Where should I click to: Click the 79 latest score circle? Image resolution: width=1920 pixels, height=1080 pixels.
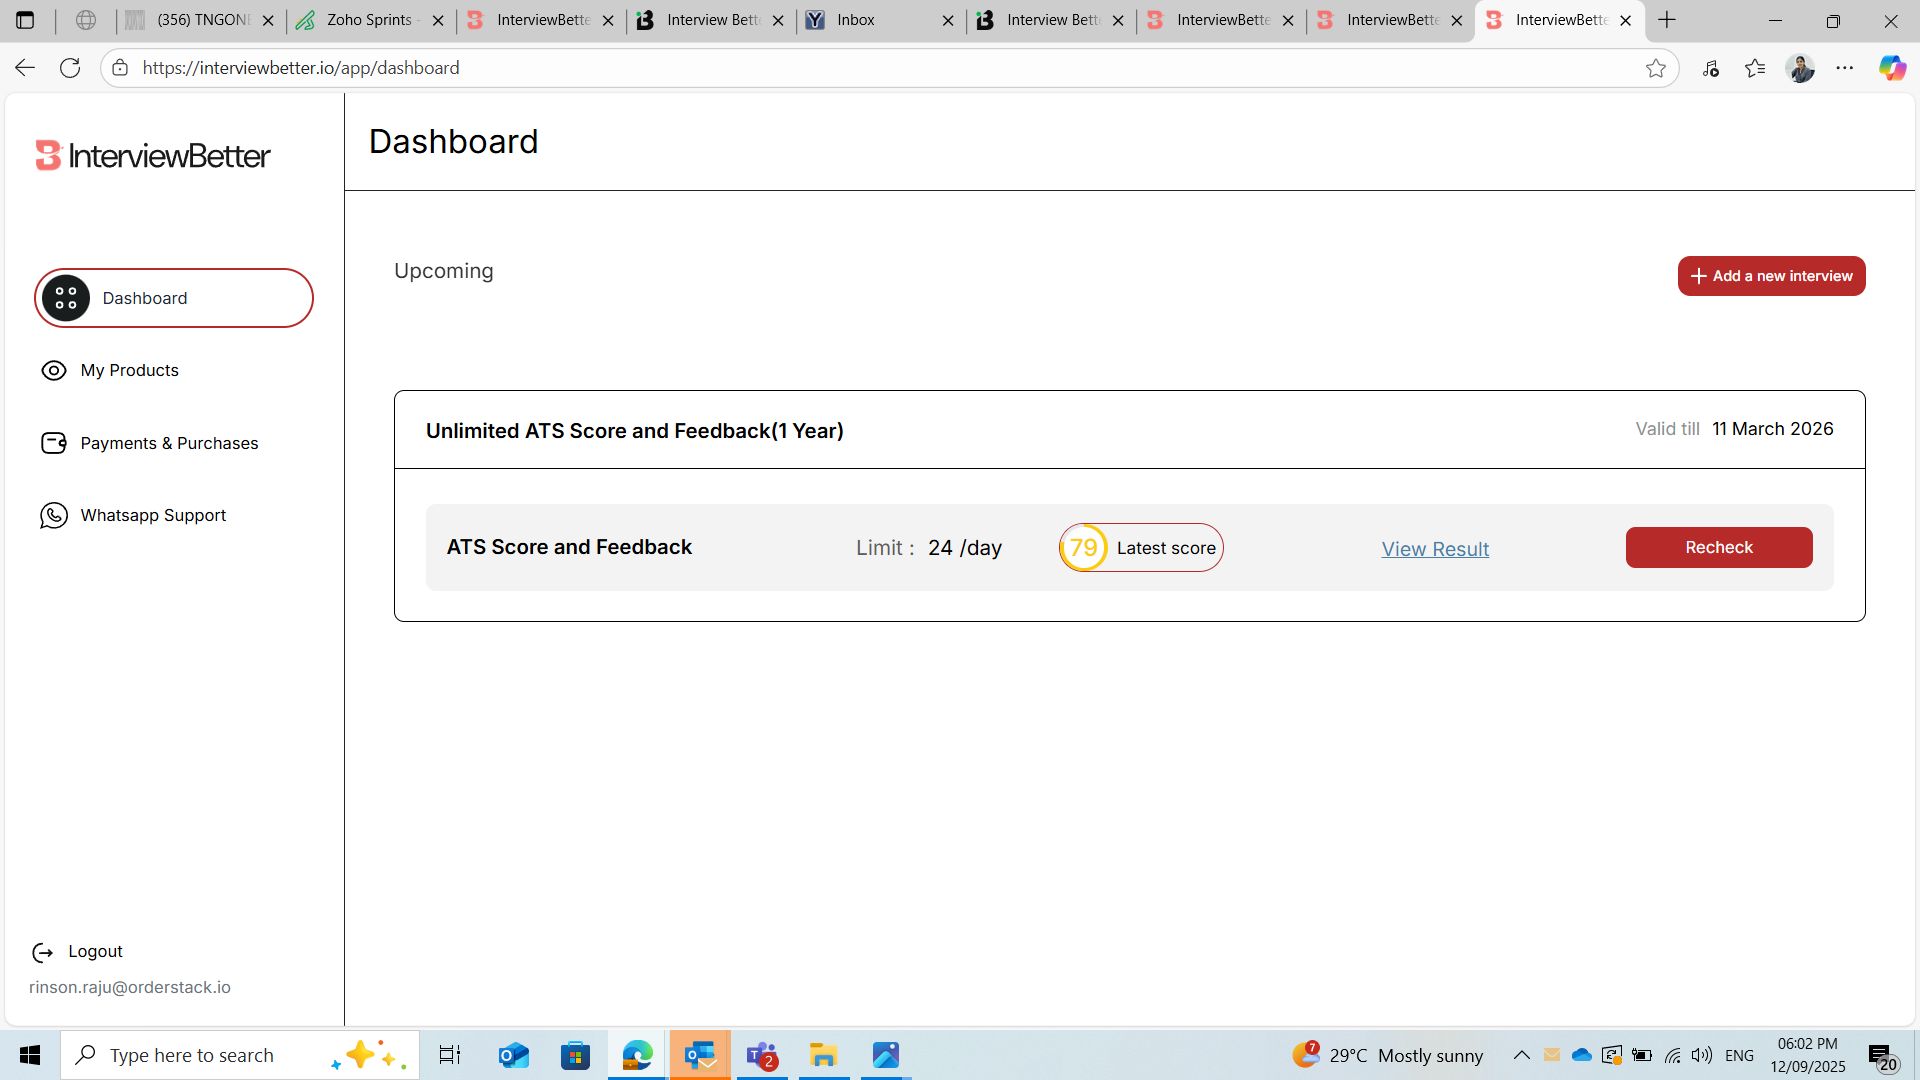coord(1084,547)
